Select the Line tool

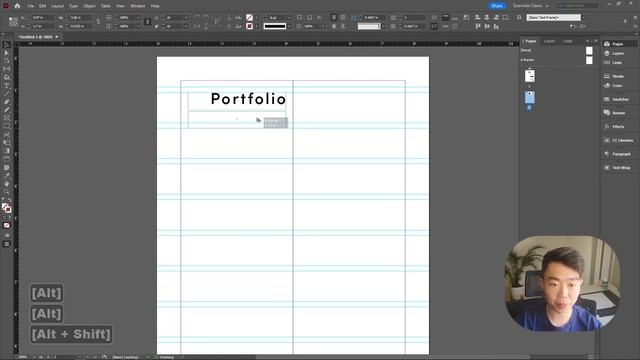tap(7, 94)
